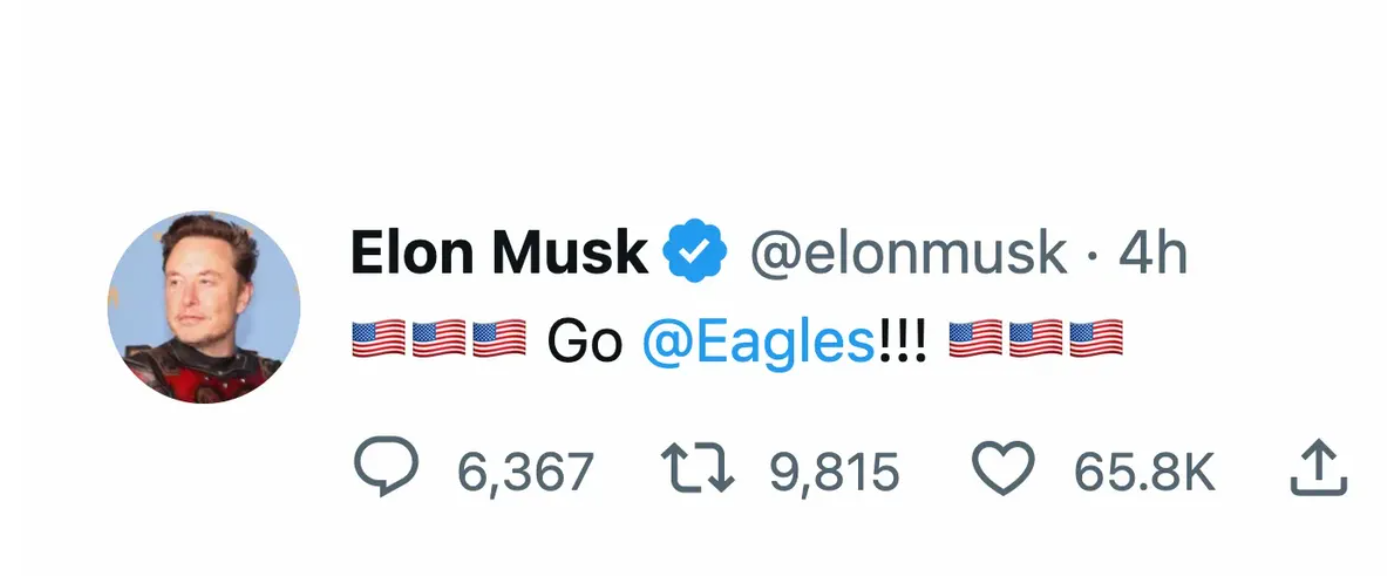1387x576 pixels.
Task: Click the 65.8K likes count
Action: (x=1144, y=471)
